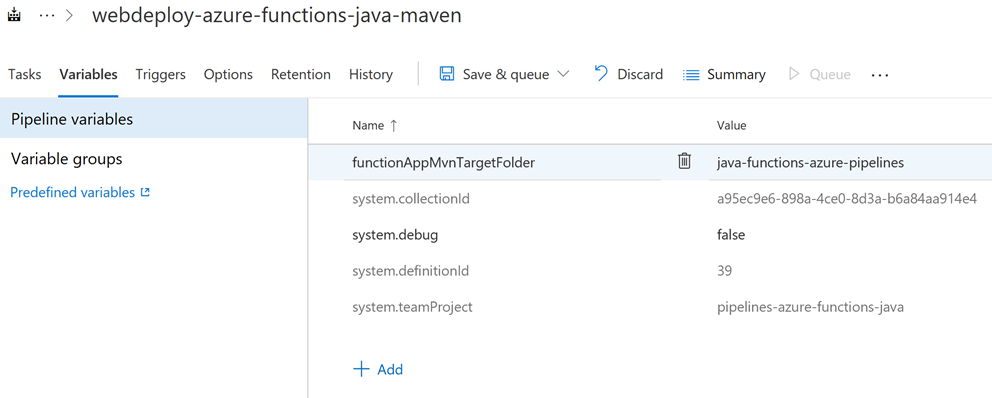
Task: Follow the Predefined variables link
Action: tap(73, 192)
